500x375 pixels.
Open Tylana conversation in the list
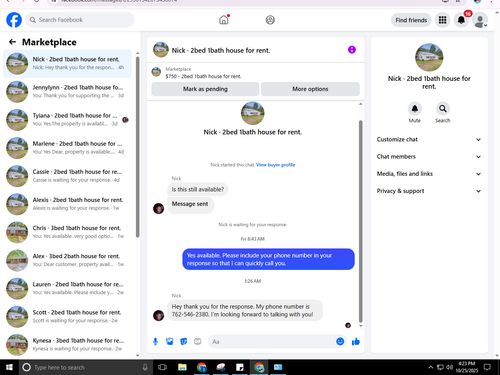tap(67, 119)
